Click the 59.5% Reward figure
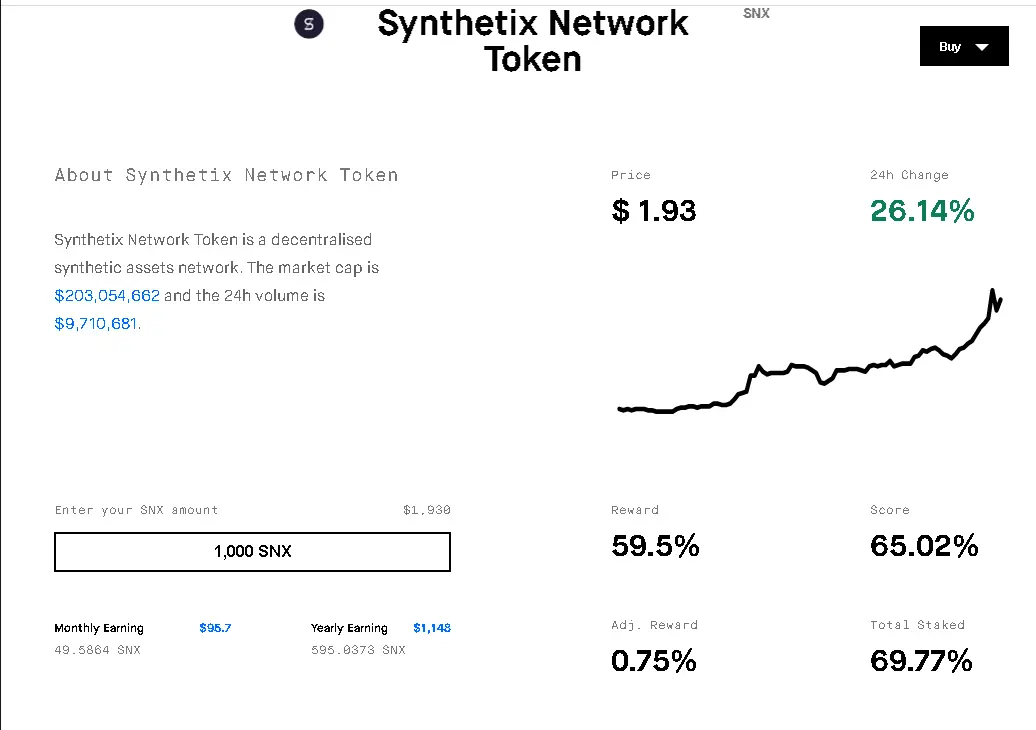This screenshot has height=730, width=1036. point(655,546)
